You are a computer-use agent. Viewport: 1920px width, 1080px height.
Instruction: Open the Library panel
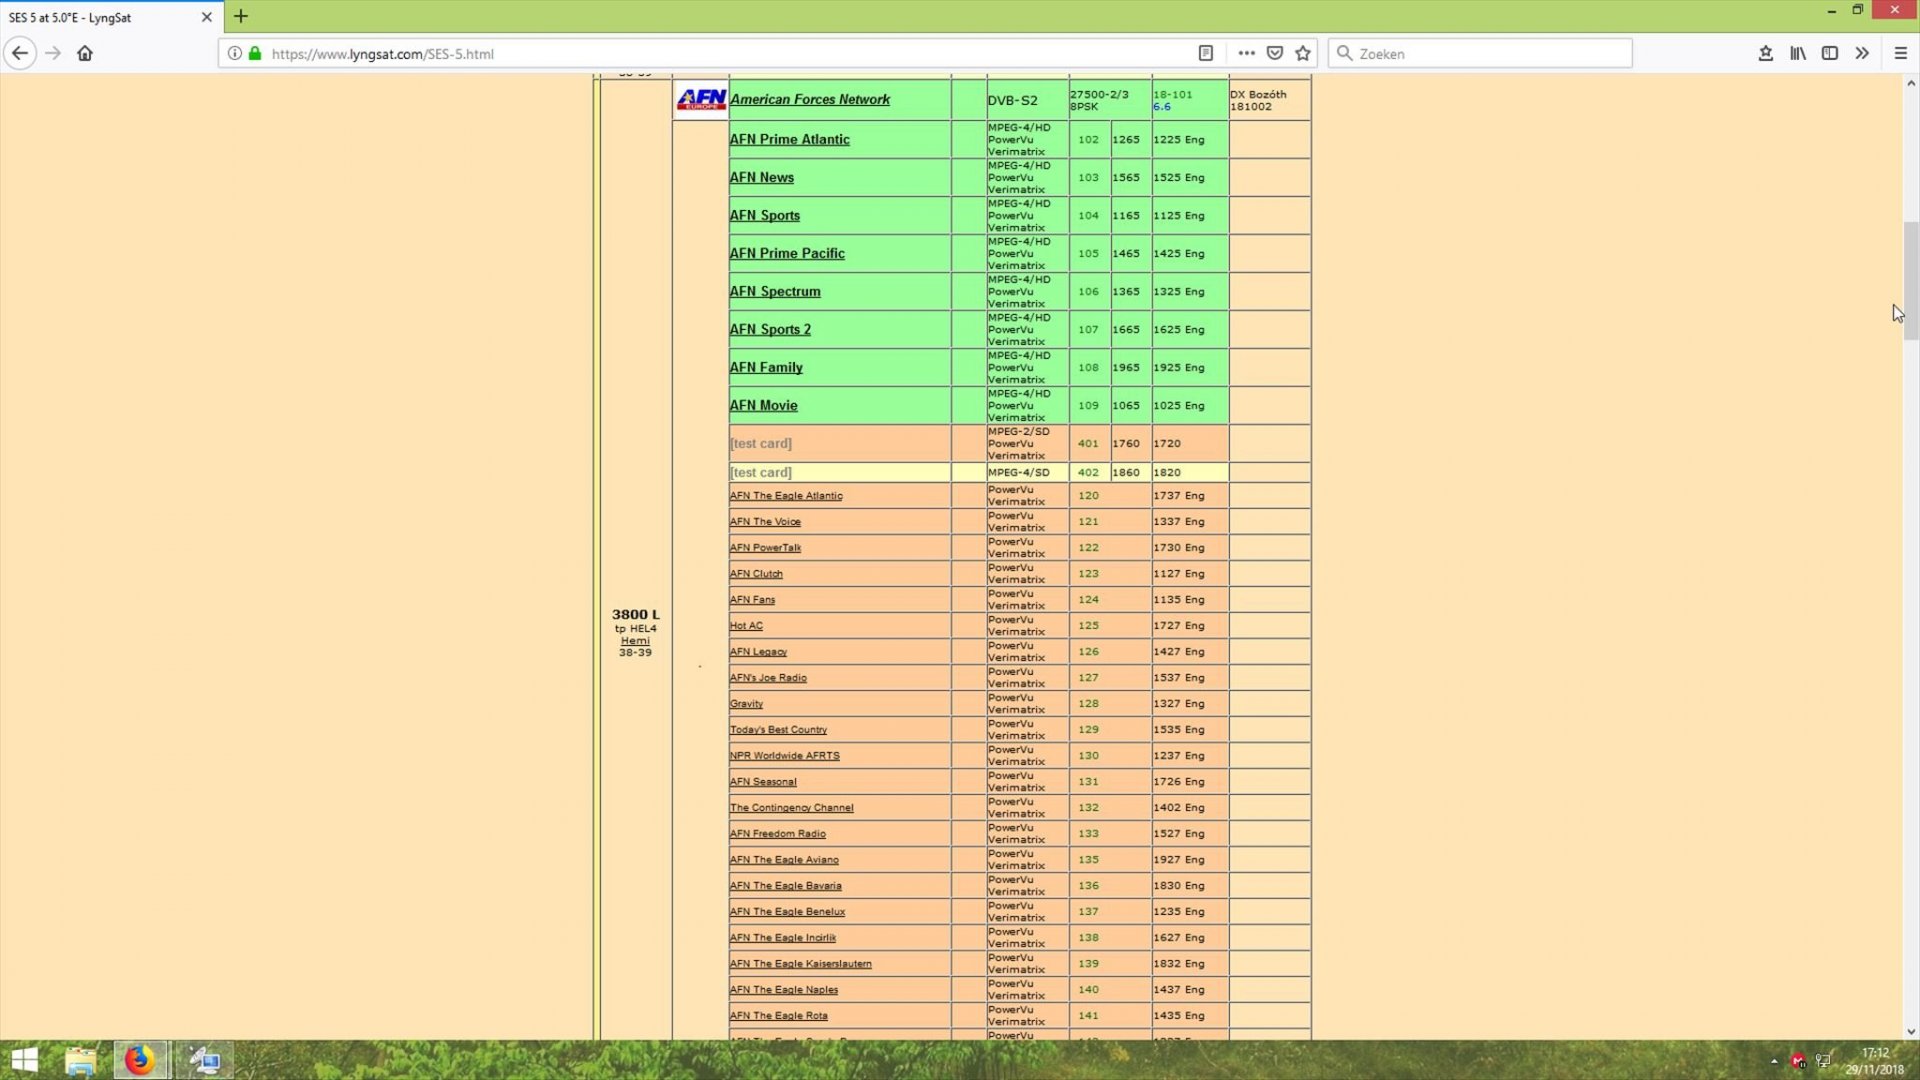[x=1797, y=53]
